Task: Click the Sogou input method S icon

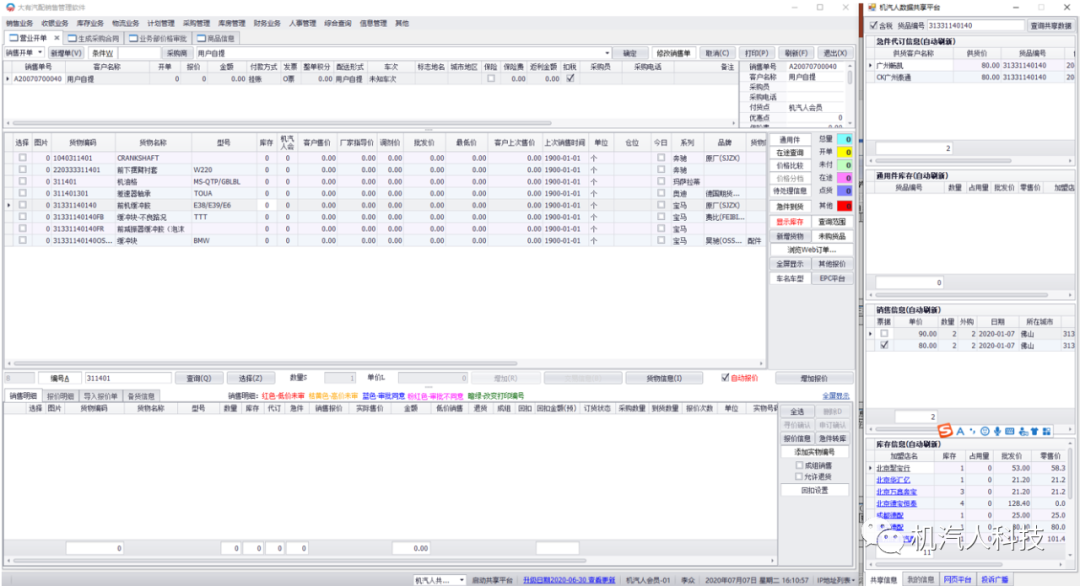Action: tap(945, 431)
